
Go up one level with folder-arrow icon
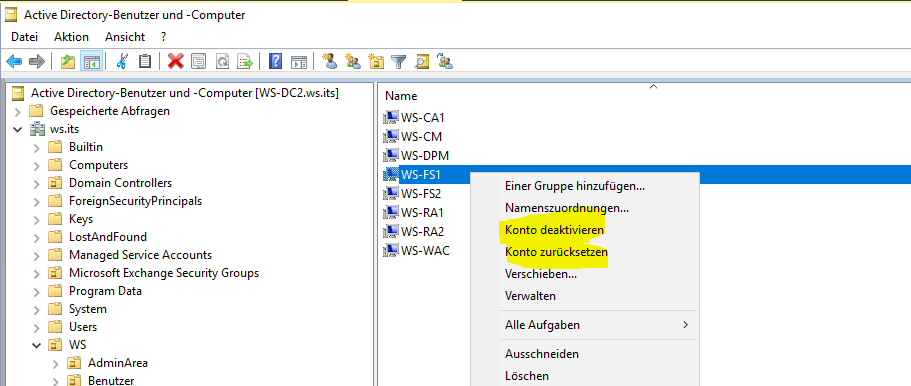pos(68,61)
